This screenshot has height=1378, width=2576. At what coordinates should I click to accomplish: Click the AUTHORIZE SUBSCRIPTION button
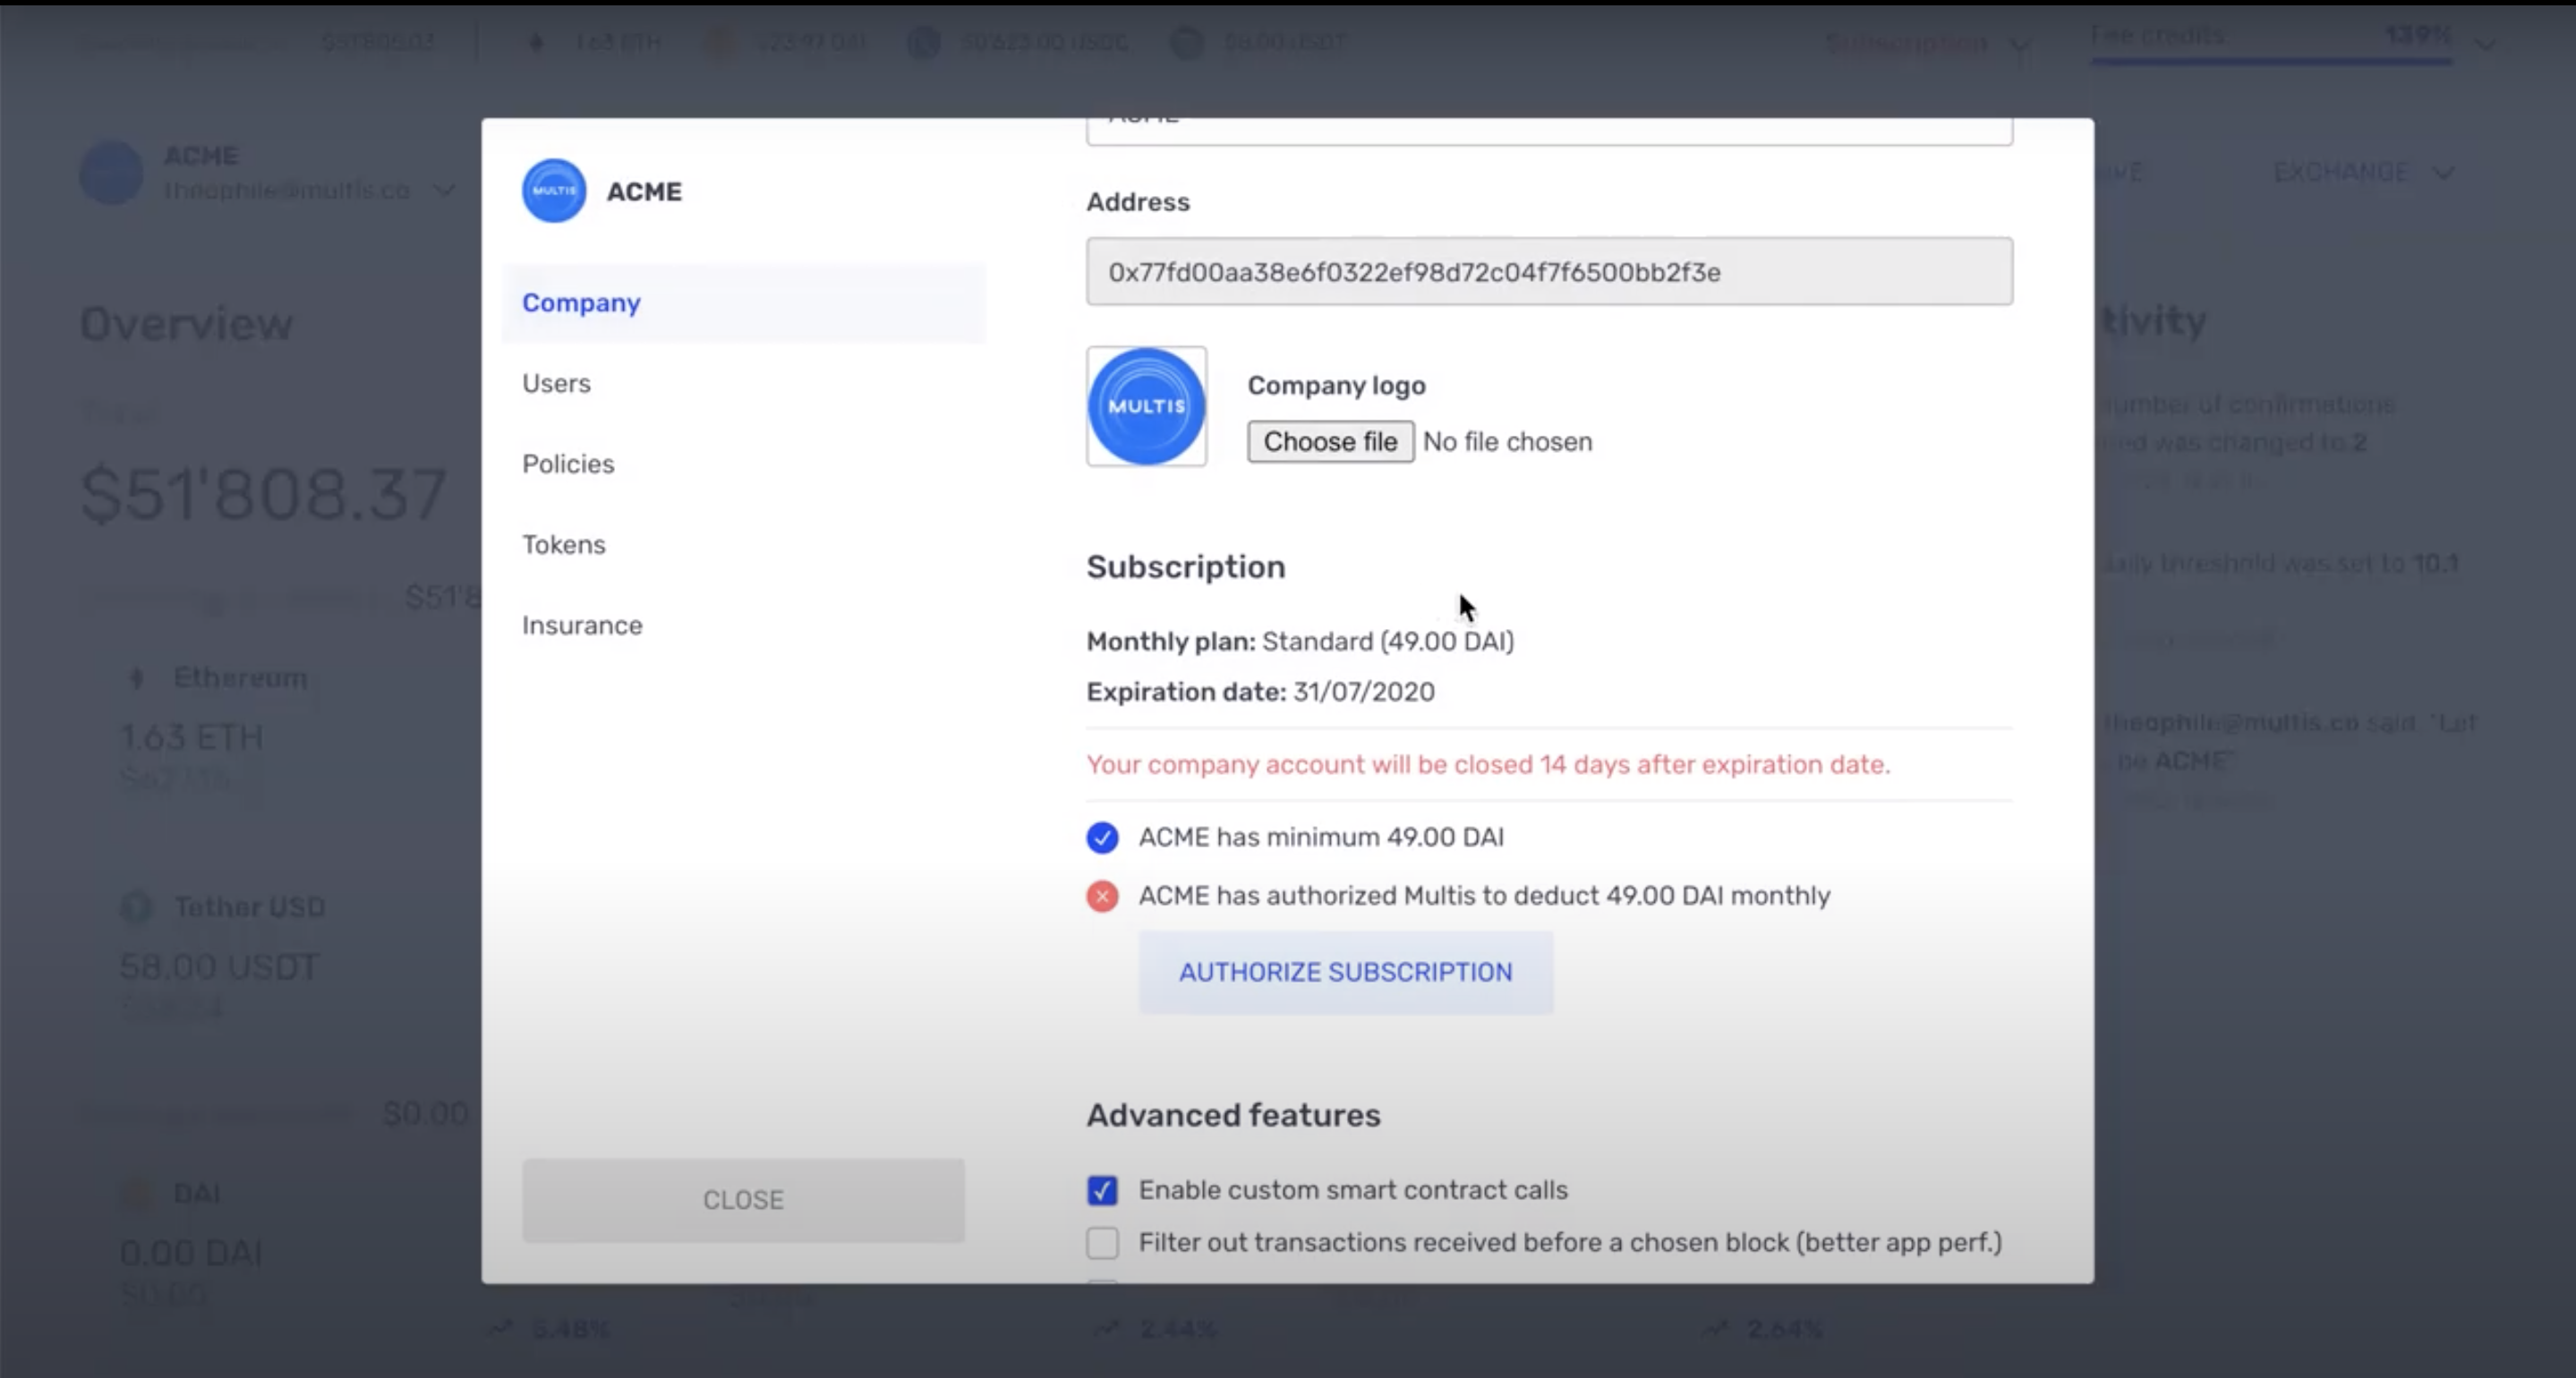pos(1345,972)
